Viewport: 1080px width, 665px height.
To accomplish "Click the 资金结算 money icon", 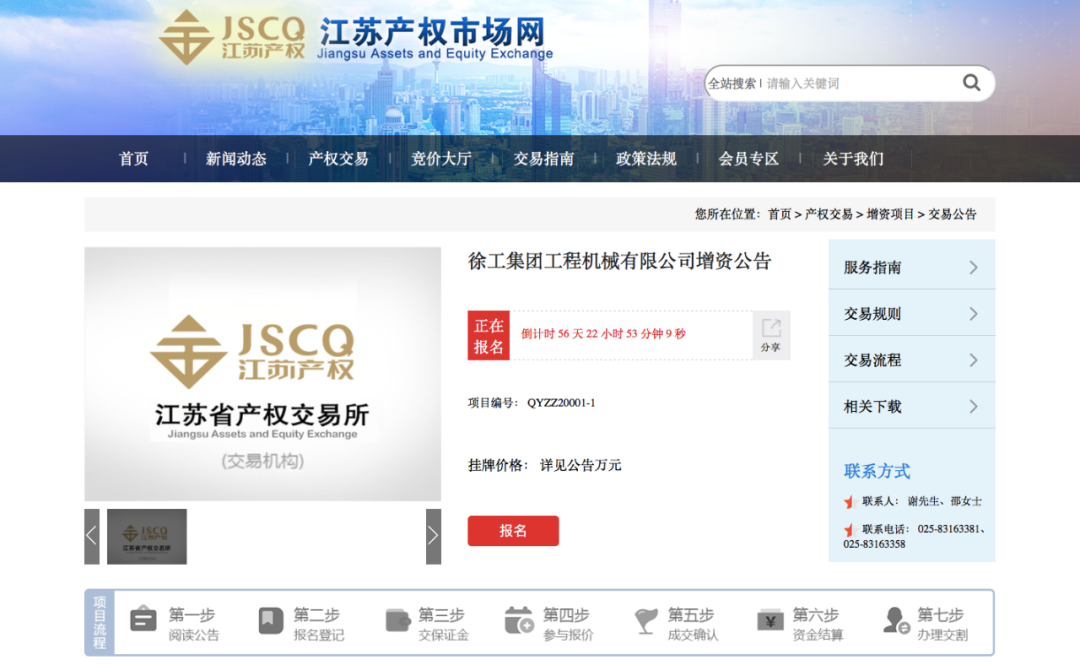I will point(770,620).
